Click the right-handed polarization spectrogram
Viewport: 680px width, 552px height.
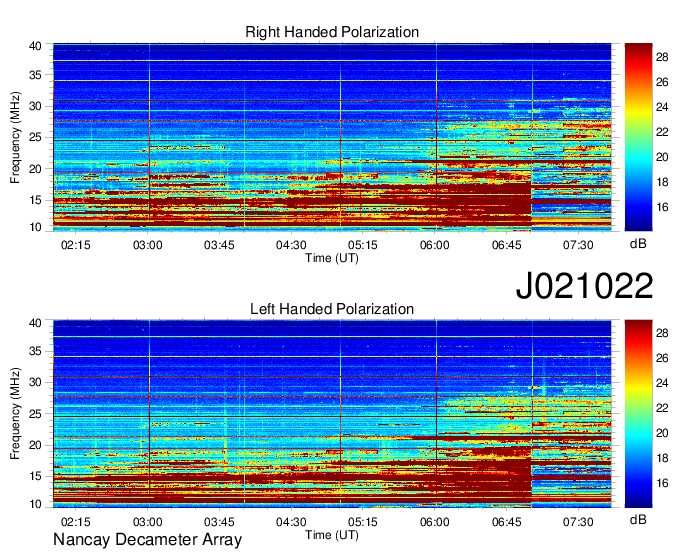click(x=332, y=137)
